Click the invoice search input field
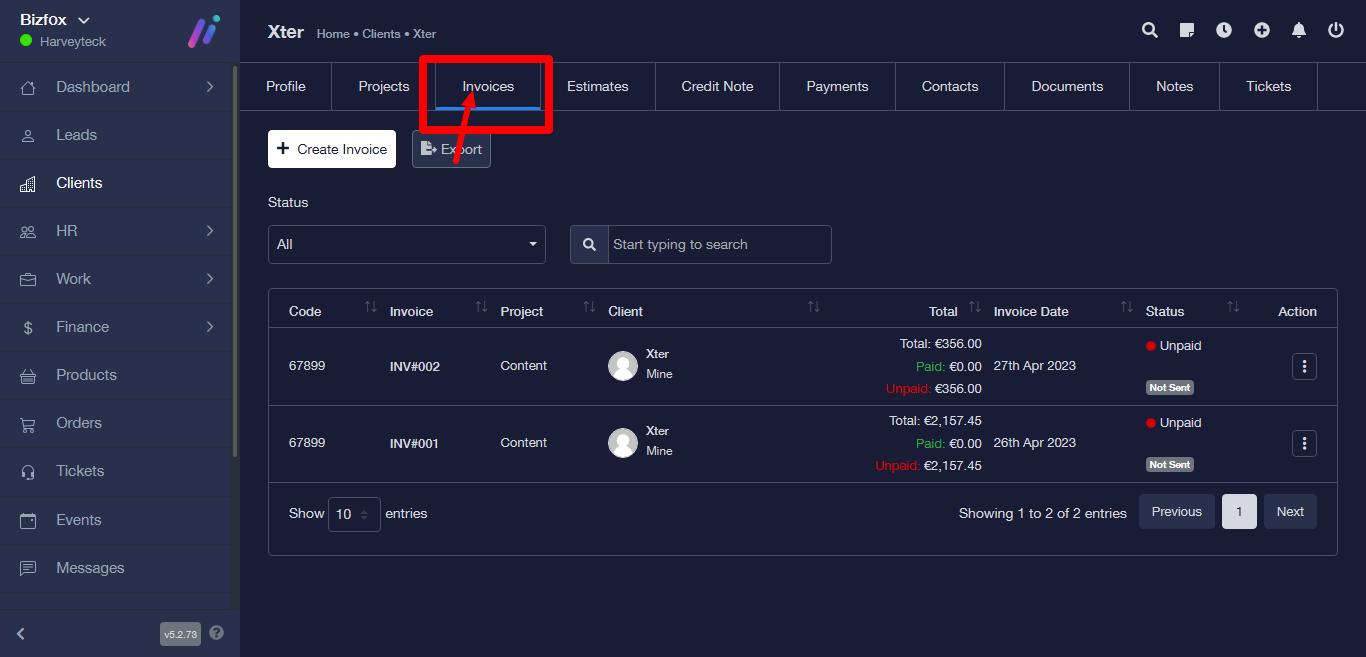1366x657 pixels. (x=718, y=244)
